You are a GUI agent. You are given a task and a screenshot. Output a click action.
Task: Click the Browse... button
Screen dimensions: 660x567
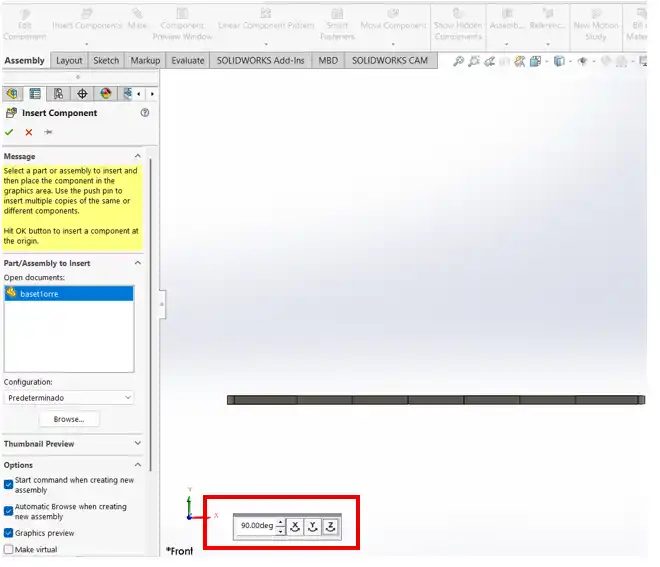69,419
